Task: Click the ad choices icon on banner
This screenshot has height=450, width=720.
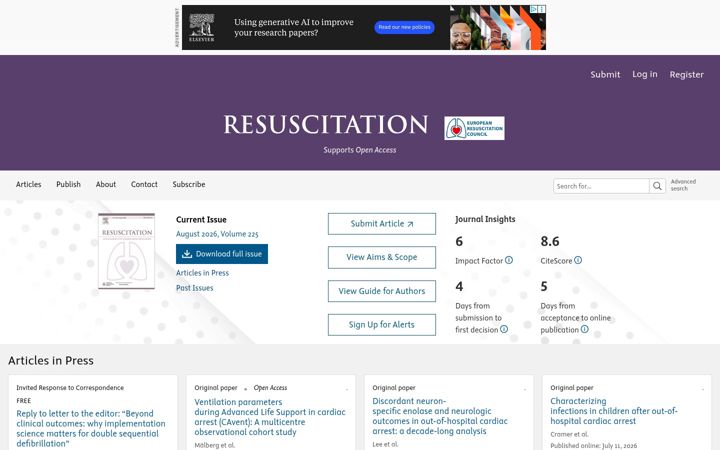Action: [x=534, y=9]
